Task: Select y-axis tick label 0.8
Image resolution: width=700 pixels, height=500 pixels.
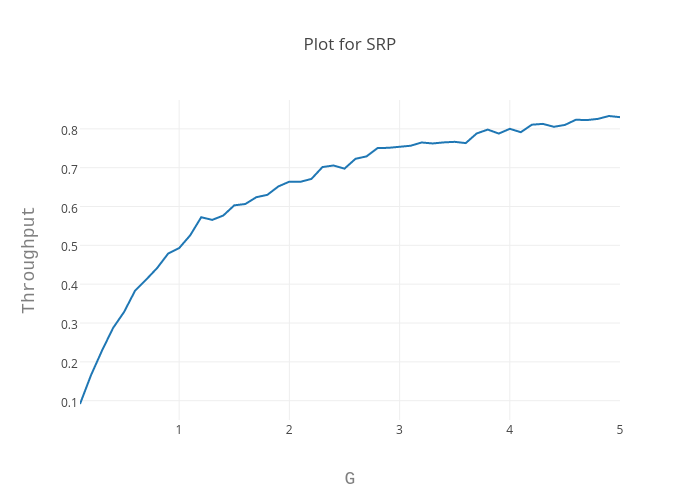Action: [69, 130]
